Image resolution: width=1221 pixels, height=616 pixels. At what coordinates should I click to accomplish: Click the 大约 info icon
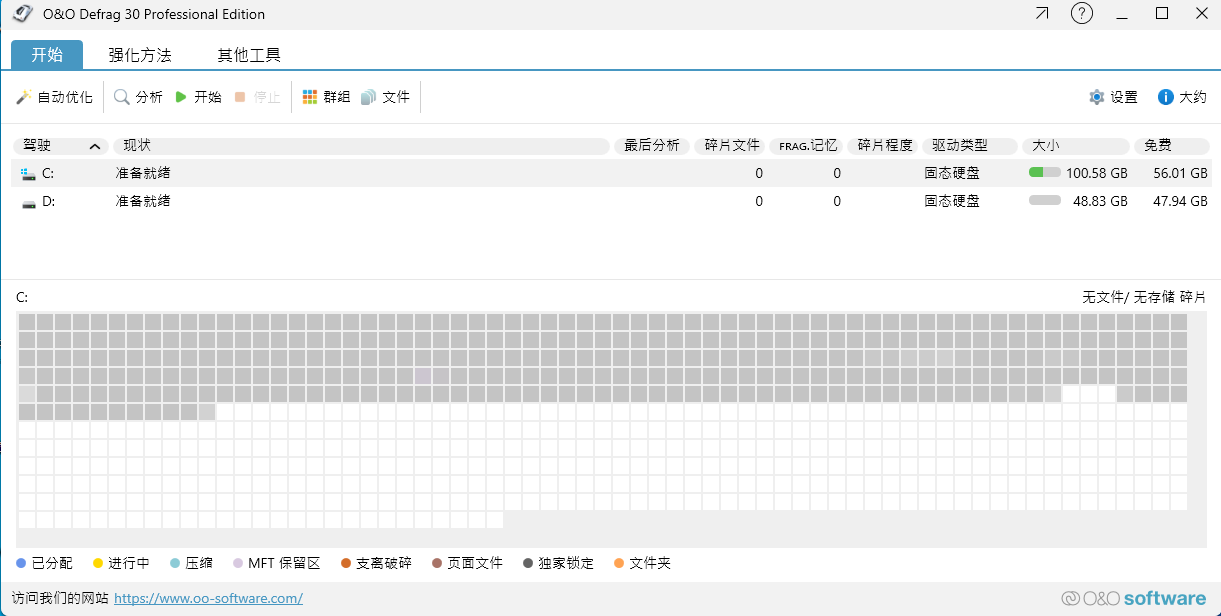pyautogui.click(x=1165, y=97)
